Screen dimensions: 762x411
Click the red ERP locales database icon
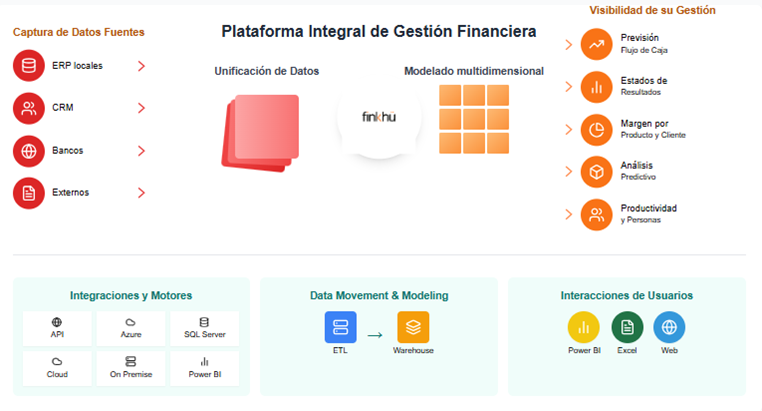pyautogui.click(x=29, y=66)
